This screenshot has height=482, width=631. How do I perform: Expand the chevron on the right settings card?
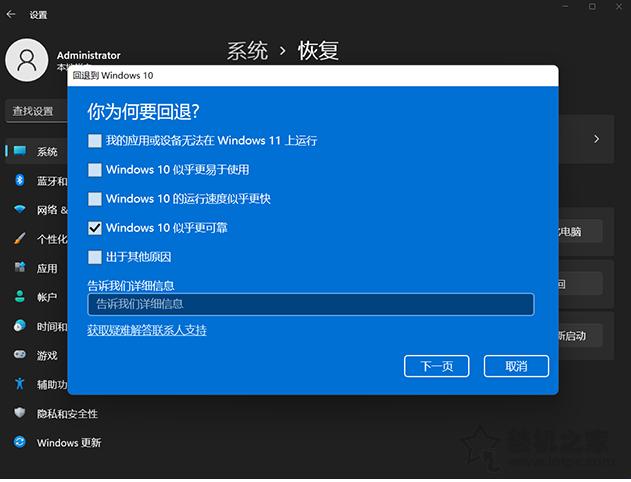click(596, 139)
